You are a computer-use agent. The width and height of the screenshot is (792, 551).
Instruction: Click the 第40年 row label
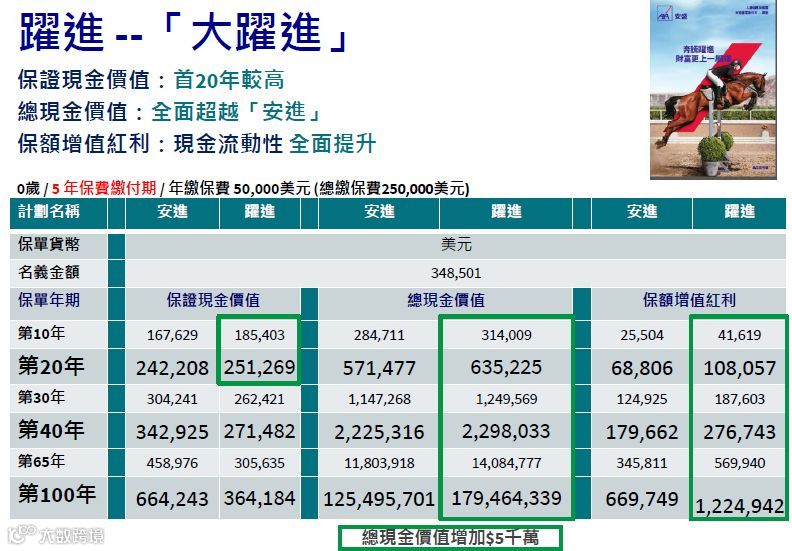point(51,430)
